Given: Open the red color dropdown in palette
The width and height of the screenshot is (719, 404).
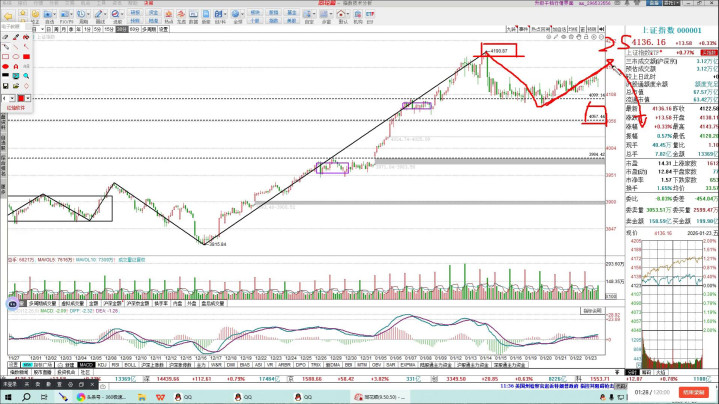Looking at the screenshot, I should 28,98.
